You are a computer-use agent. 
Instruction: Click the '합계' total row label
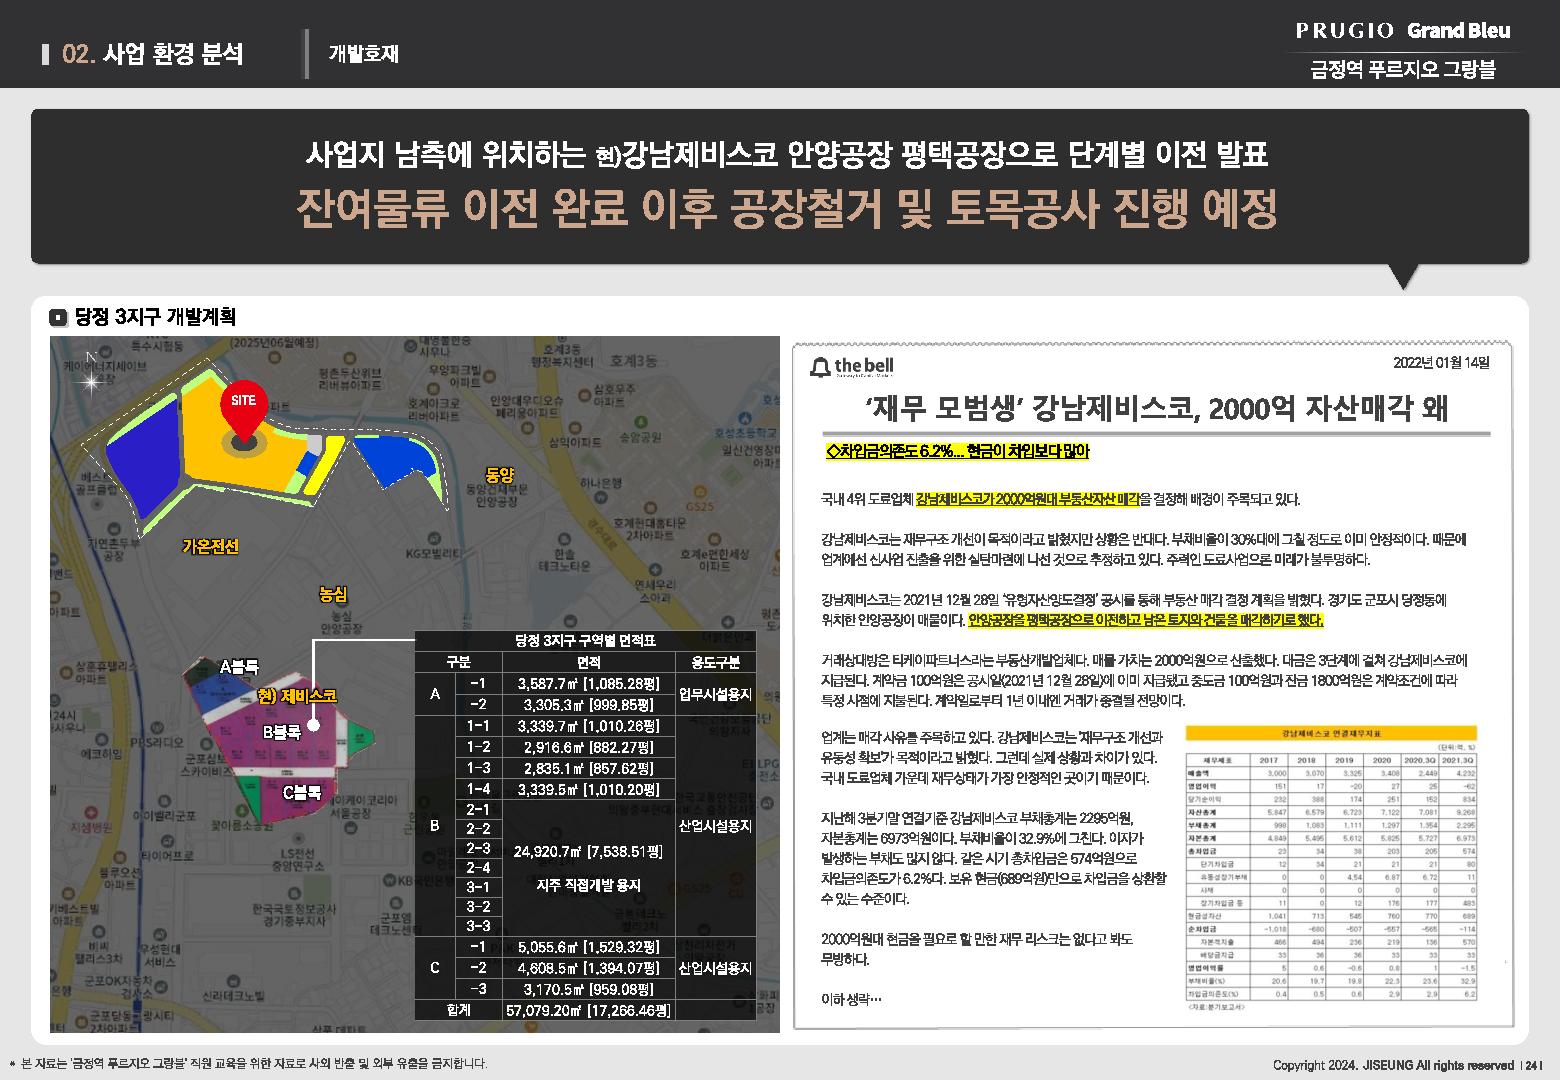458,1010
